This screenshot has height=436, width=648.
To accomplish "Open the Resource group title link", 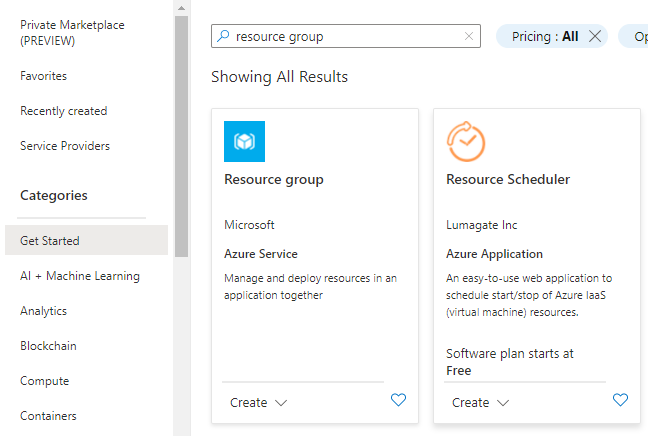I will coord(274,180).
